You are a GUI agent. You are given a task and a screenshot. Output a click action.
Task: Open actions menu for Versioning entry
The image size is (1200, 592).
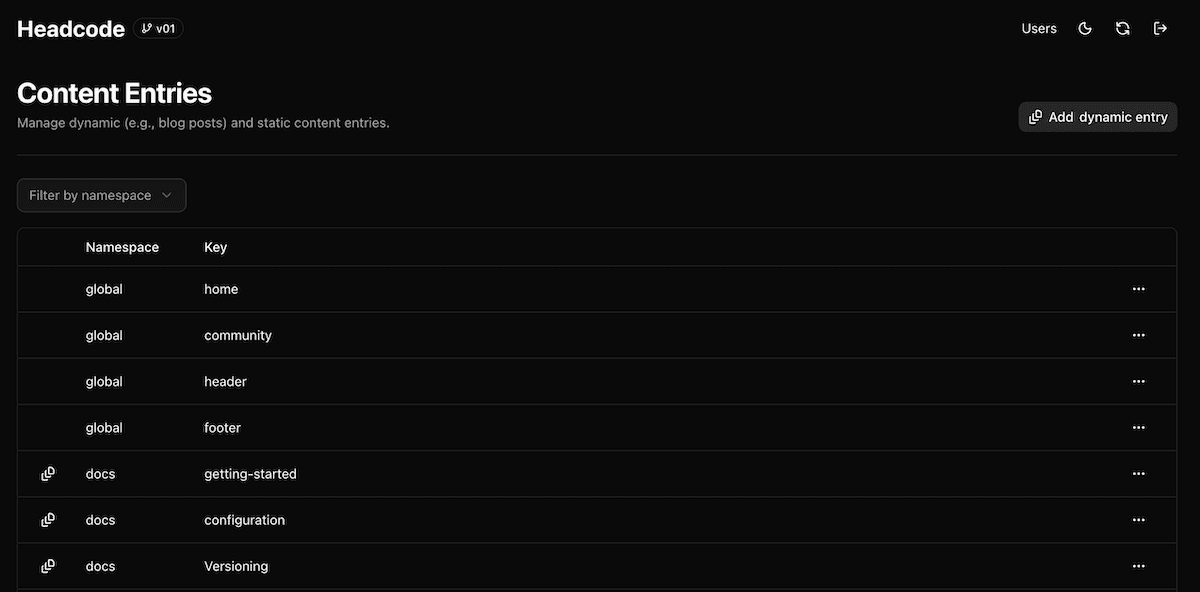click(x=1138, y=566)
